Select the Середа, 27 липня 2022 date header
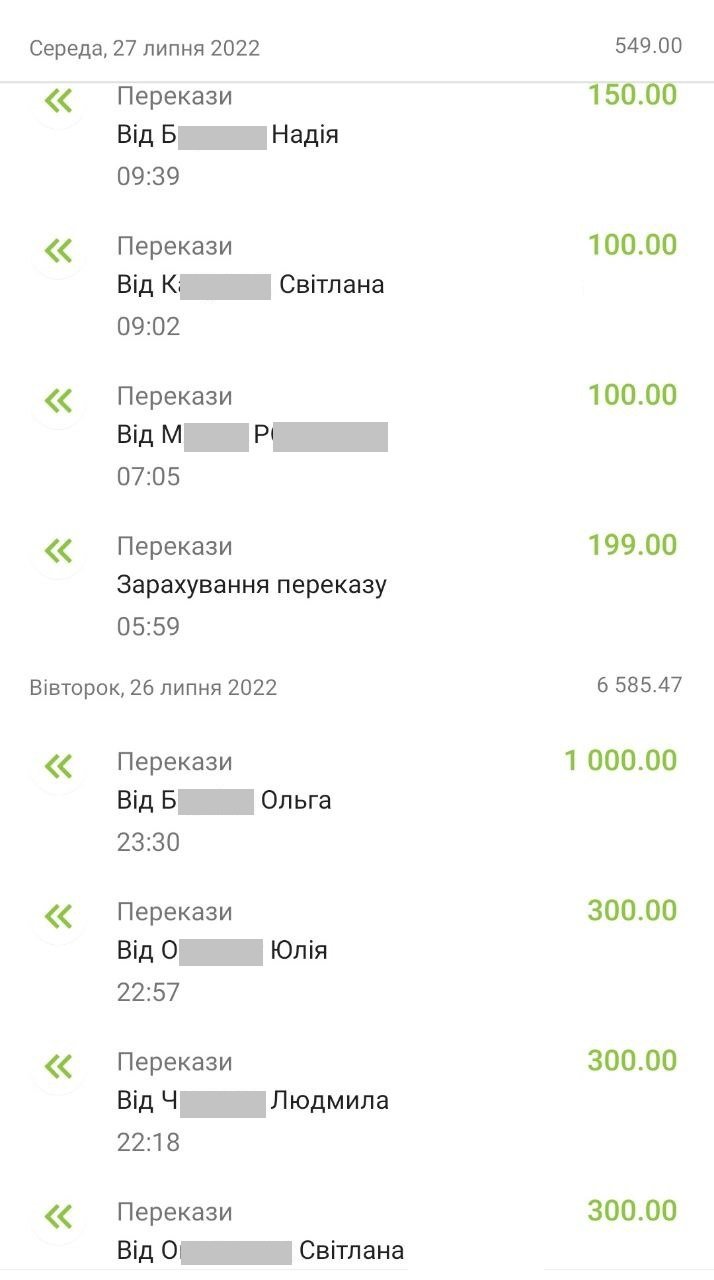Screen dimensions: 714x1280 (145, 48)
